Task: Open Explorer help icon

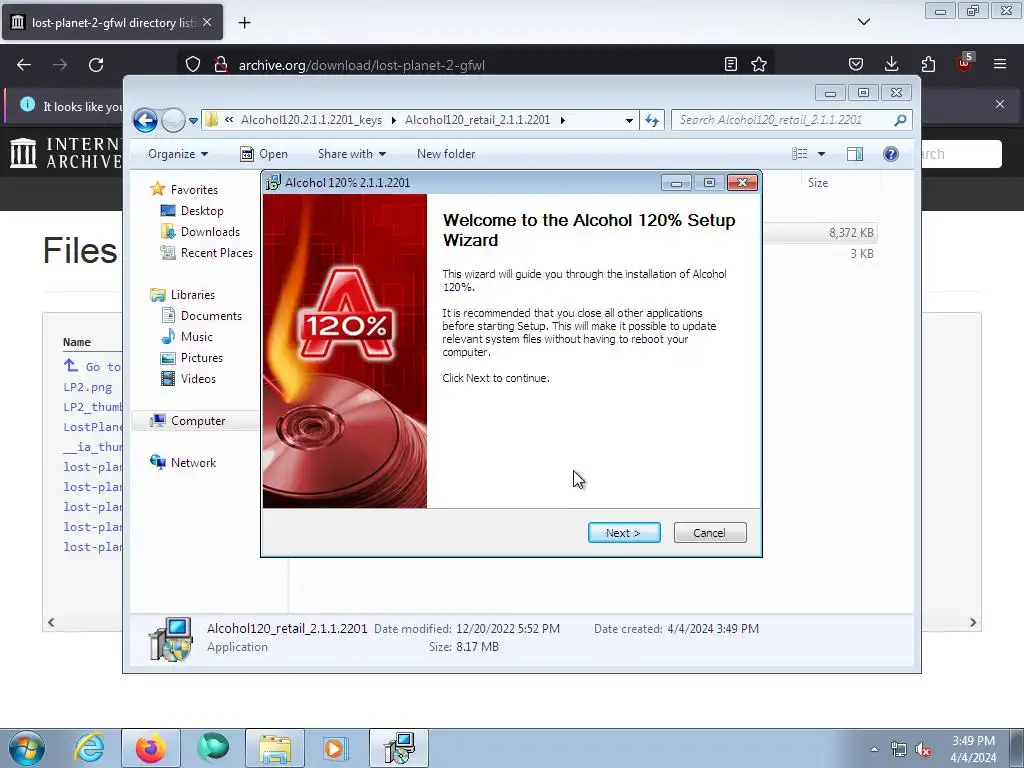Action: [x=891, y=154]
